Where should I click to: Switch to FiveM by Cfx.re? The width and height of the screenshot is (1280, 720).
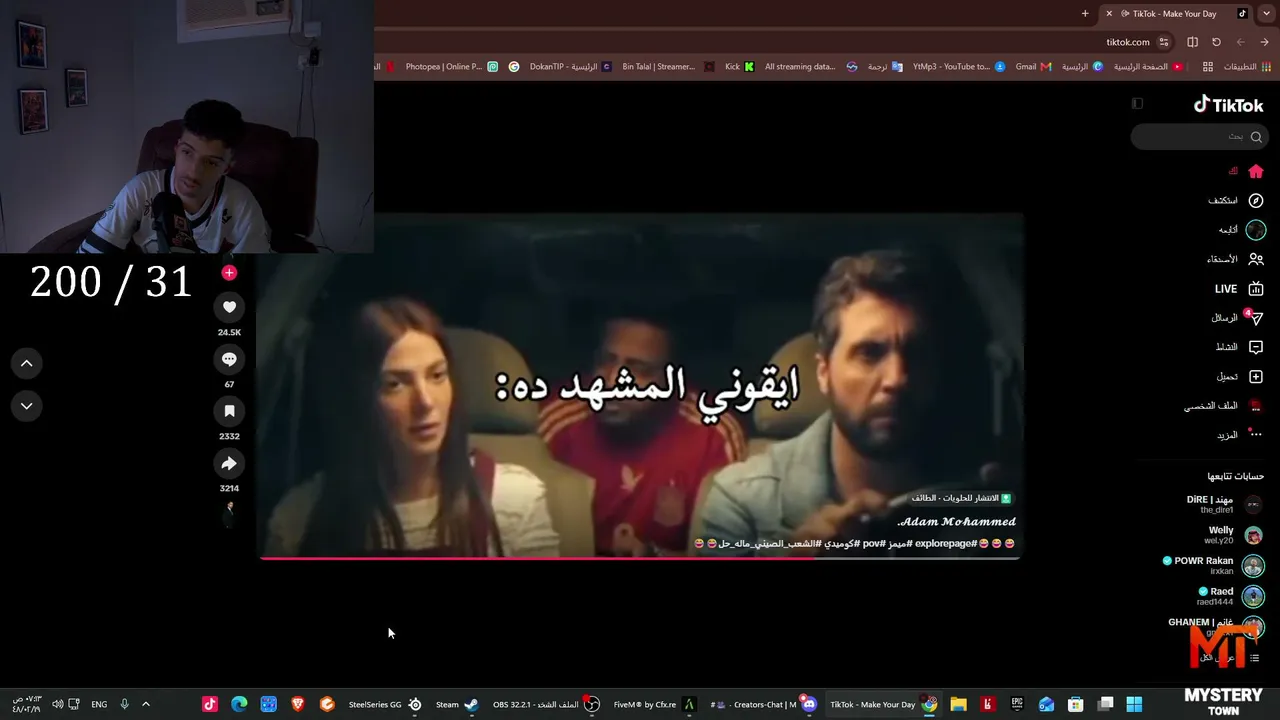[655, 704]
